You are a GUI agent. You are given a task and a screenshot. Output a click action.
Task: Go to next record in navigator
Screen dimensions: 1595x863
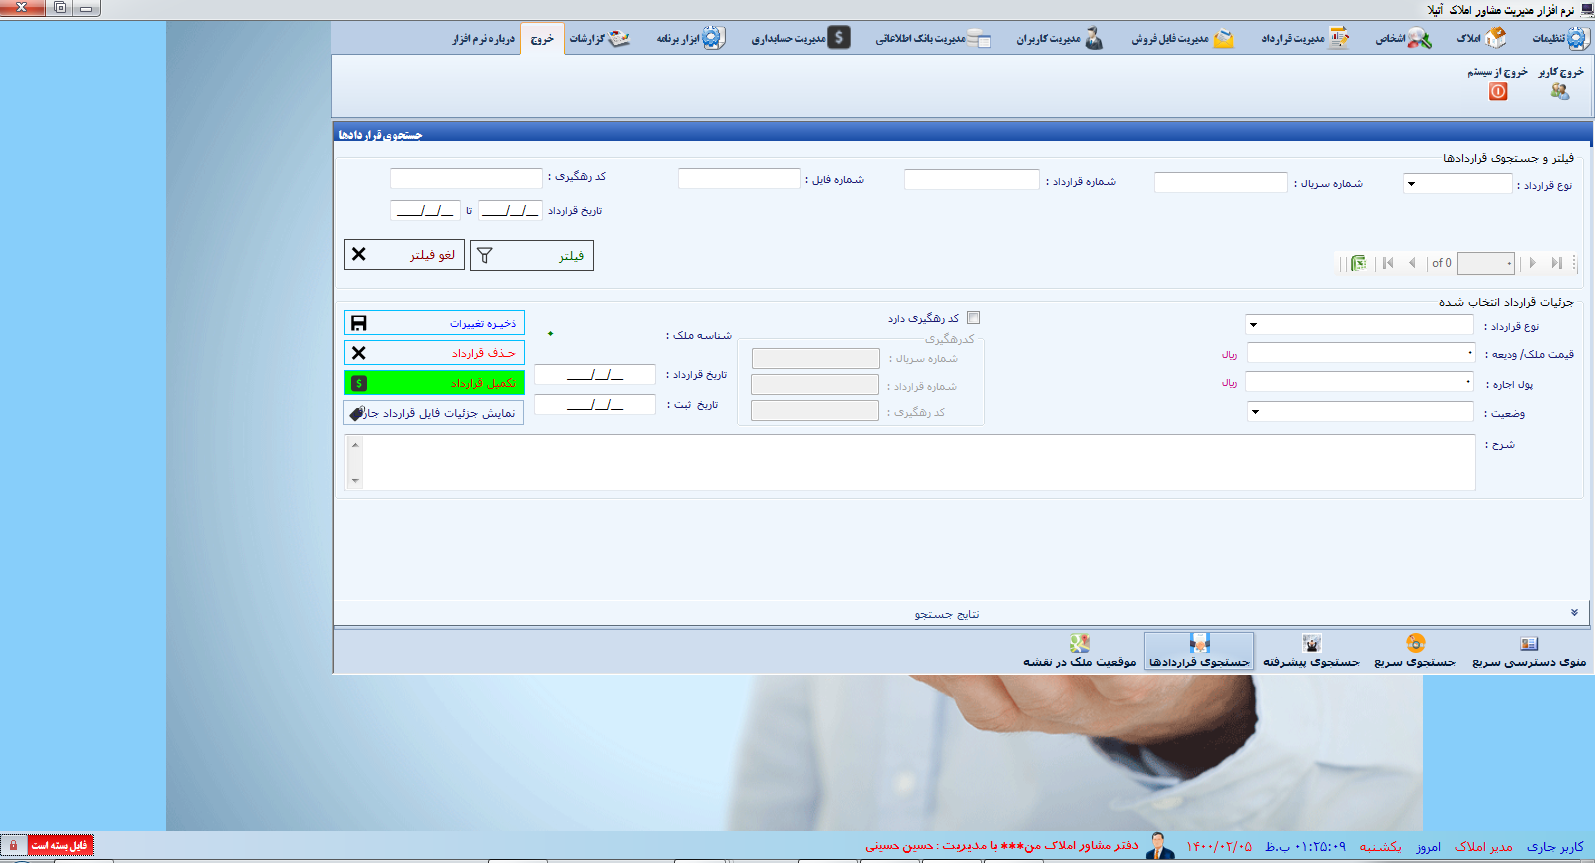[x=1532, y=263]
